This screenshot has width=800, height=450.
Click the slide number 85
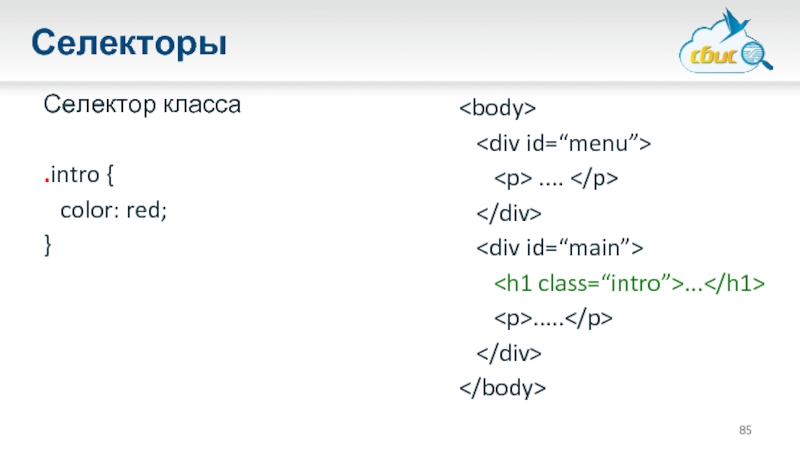744,430
